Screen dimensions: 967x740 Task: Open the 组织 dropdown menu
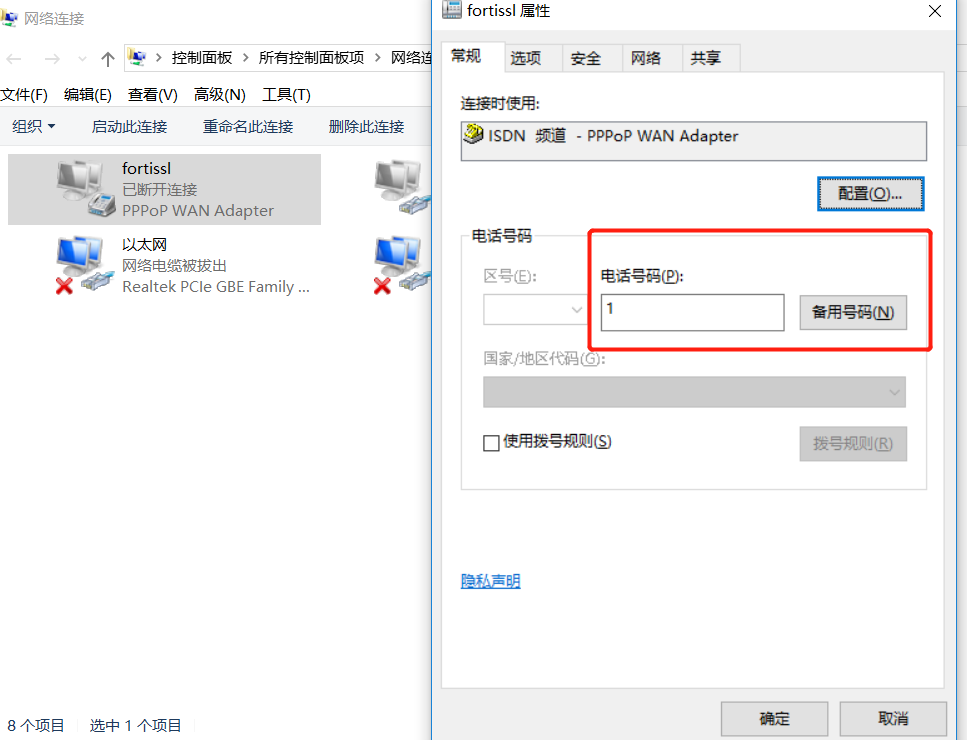coord(33,126)
